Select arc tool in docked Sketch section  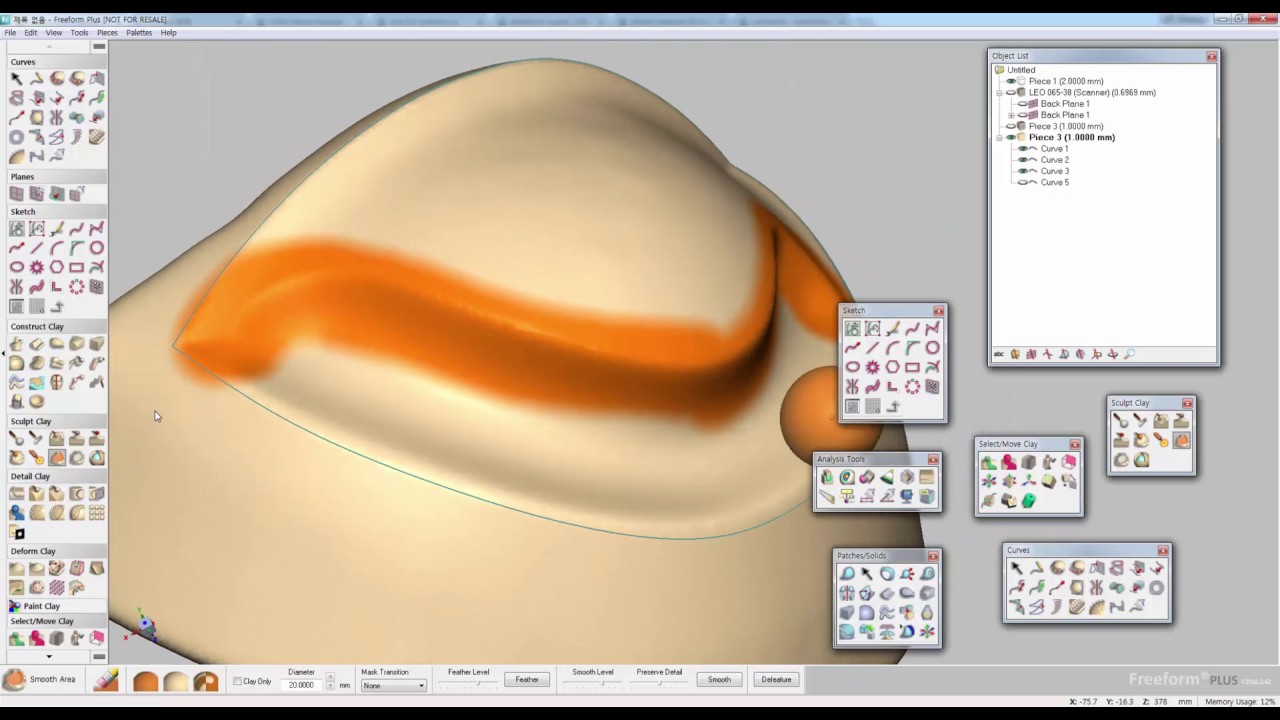[x=57, y=247]
